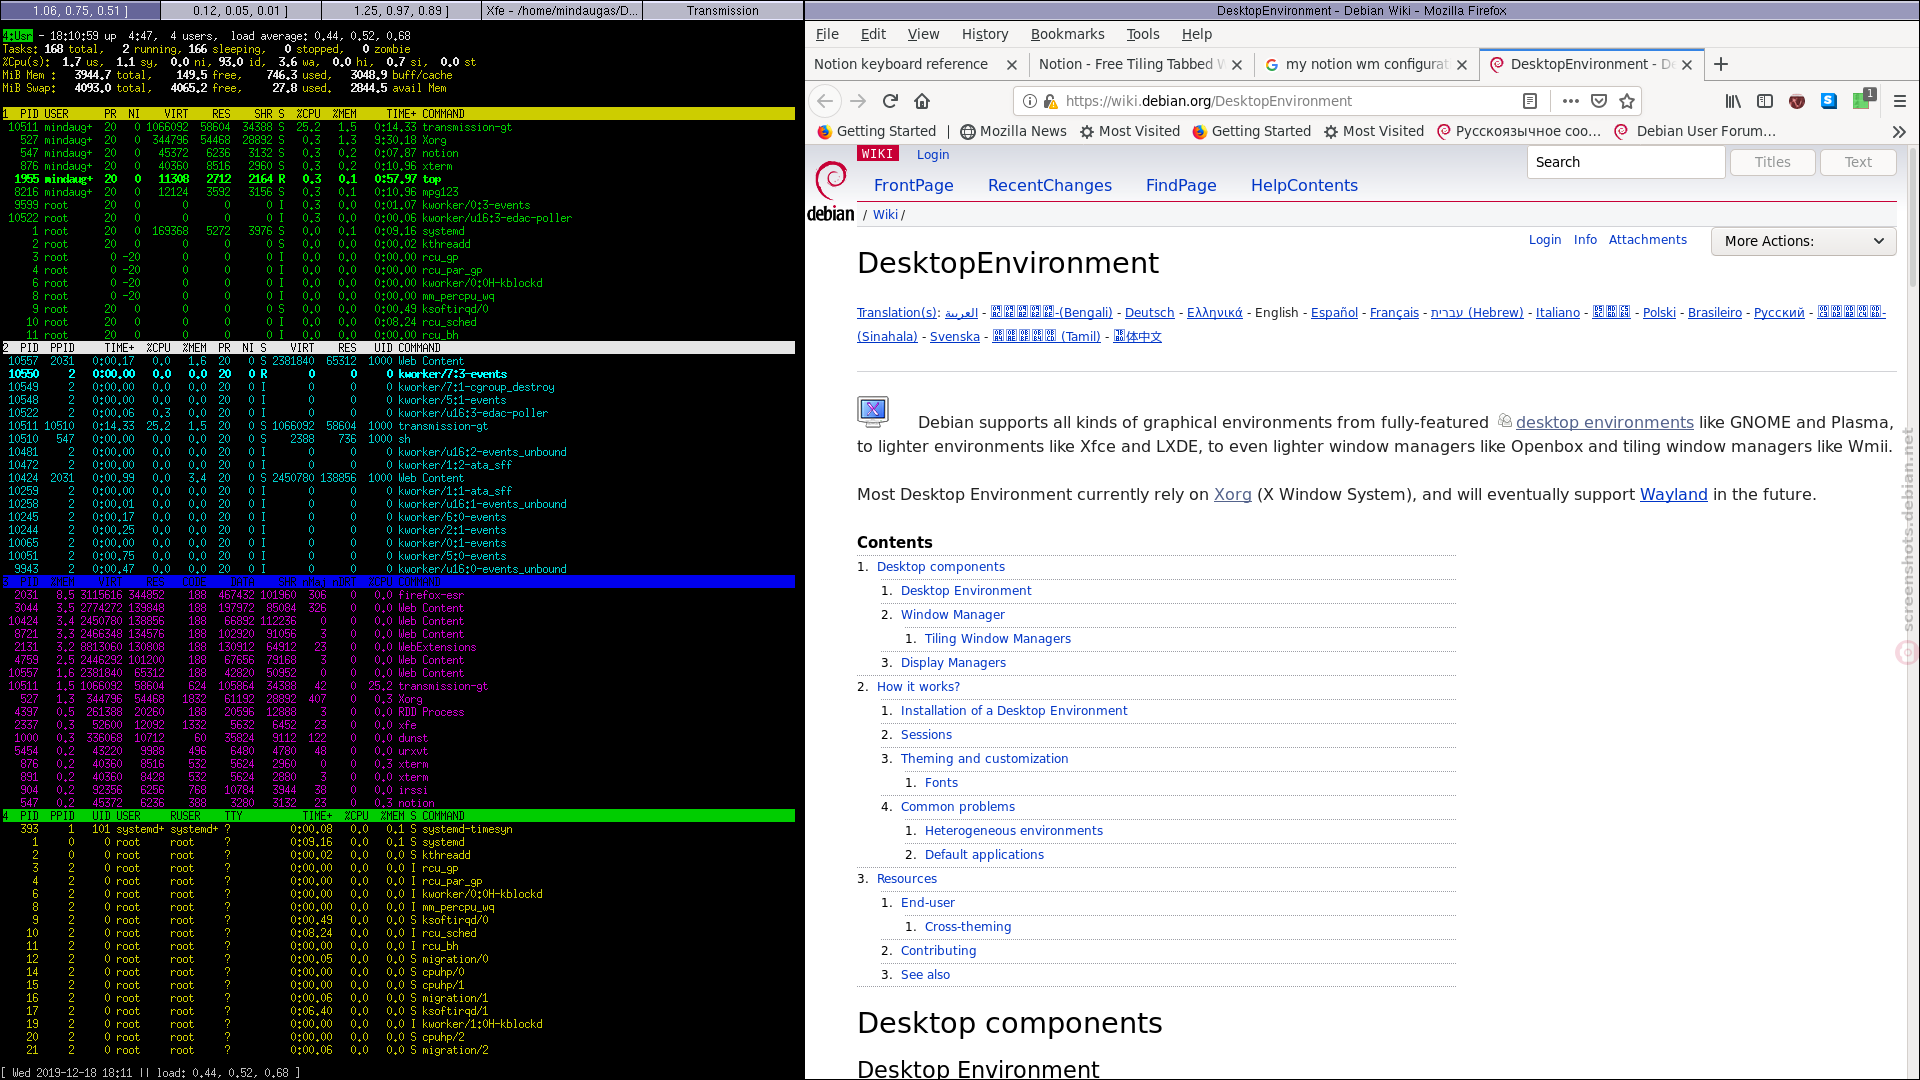This screenshot has height=1080, width=1920.
Task: Open the Firefox home page
Action: 922,101
